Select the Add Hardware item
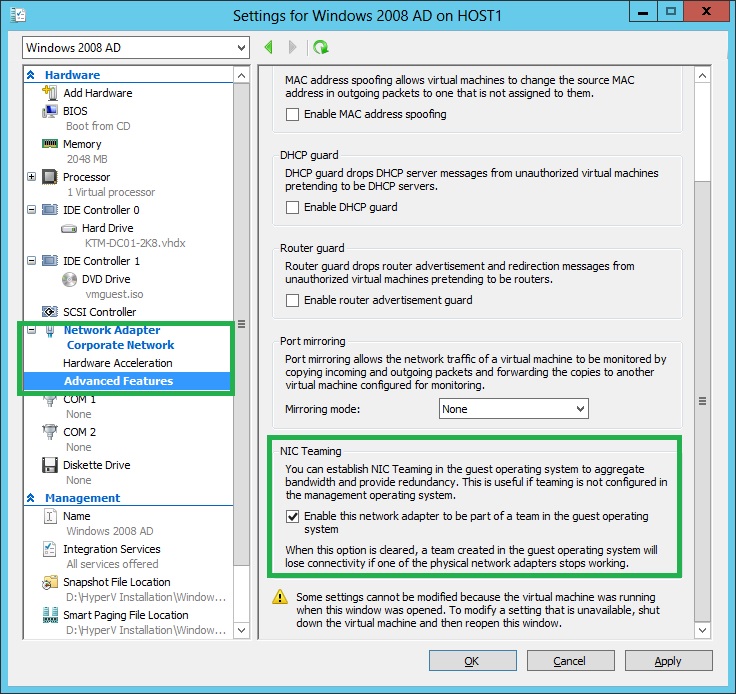This screenshot has width=736, height=694. [x=98, y=93]
